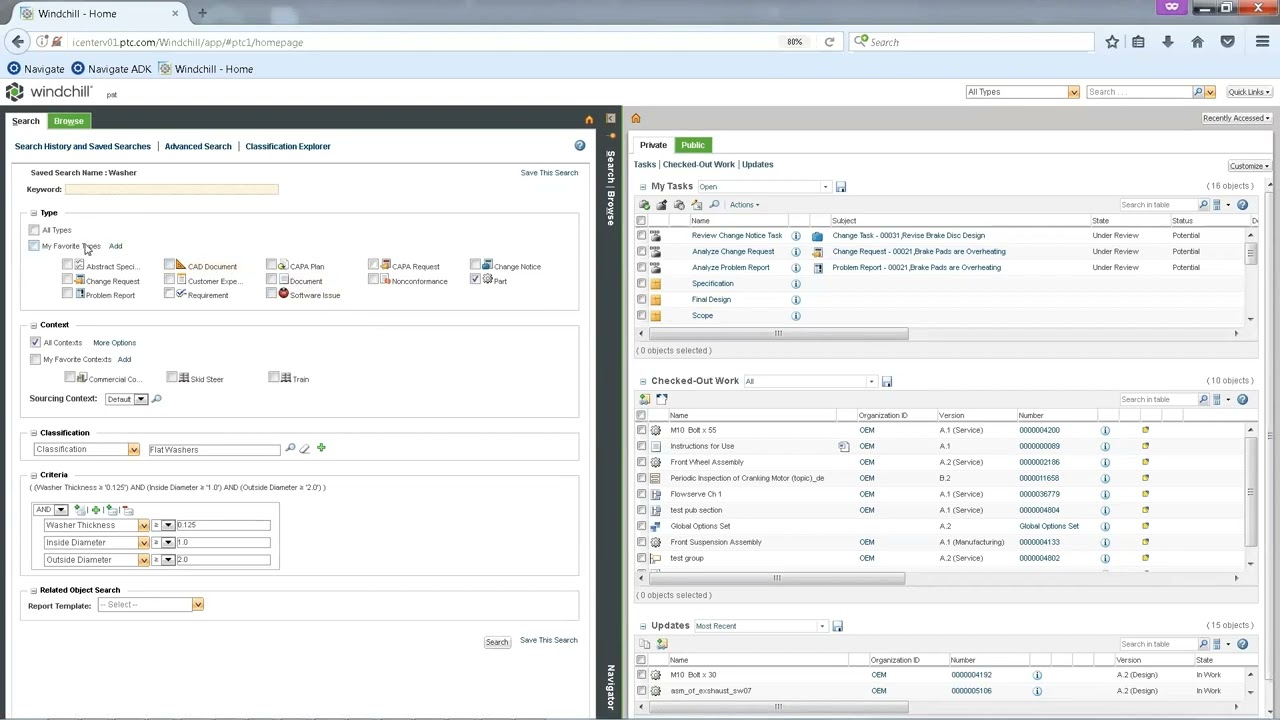The image size is (1280, 720).
Task: Check the Train context checkbox
Action: click(274, 378)
